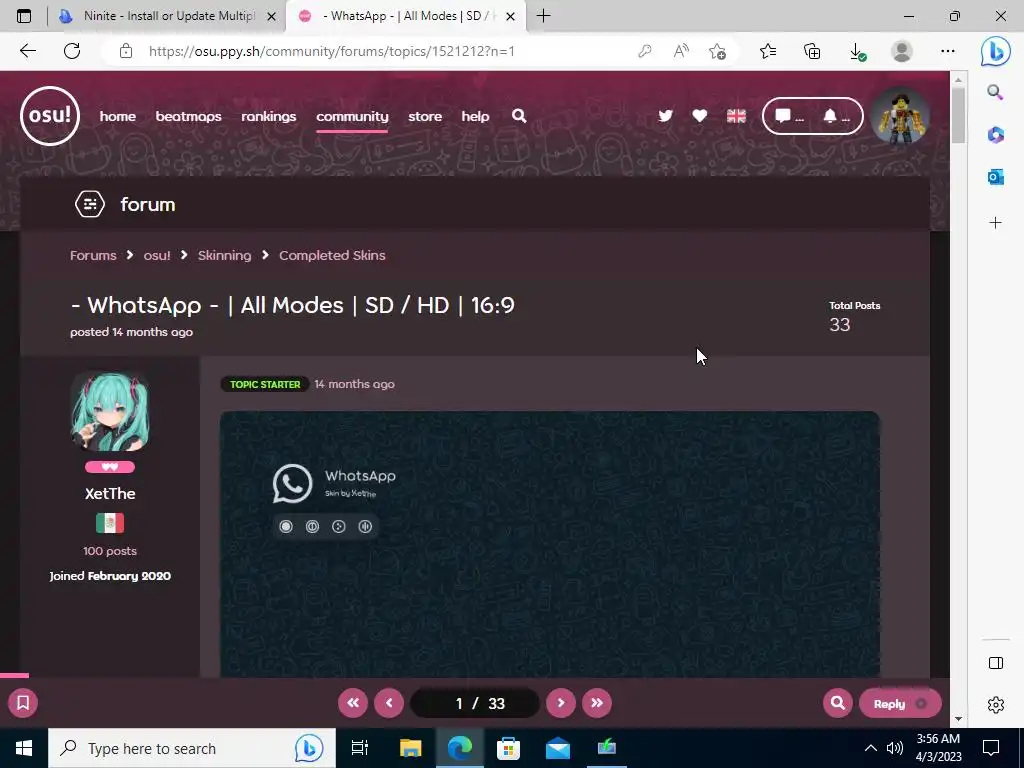Open File Explorer from taskbar

coord(411,748)
